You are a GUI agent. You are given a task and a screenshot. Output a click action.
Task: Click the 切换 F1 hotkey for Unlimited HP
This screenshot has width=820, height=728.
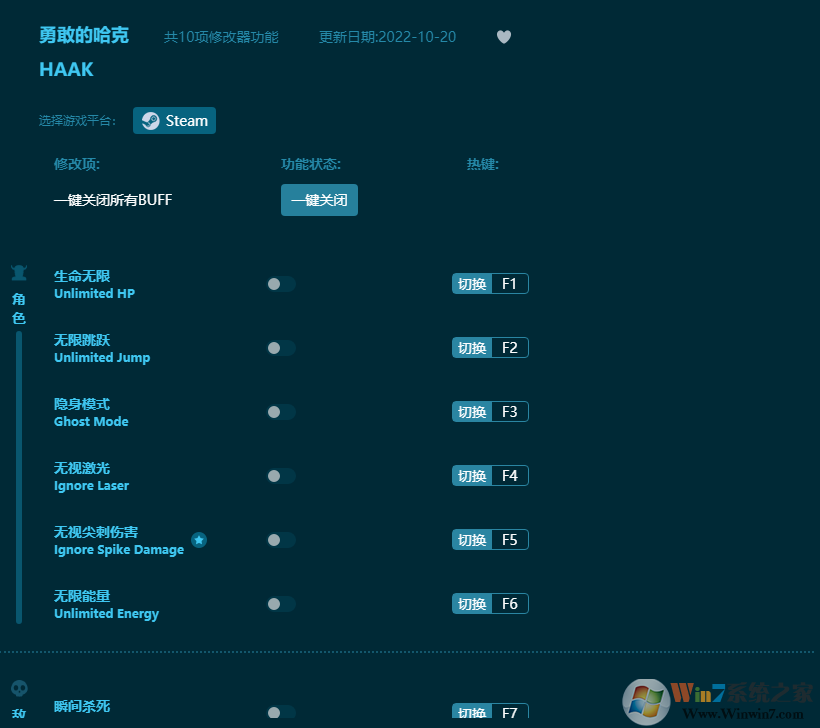pyautogui.click(x=490, y=283)
